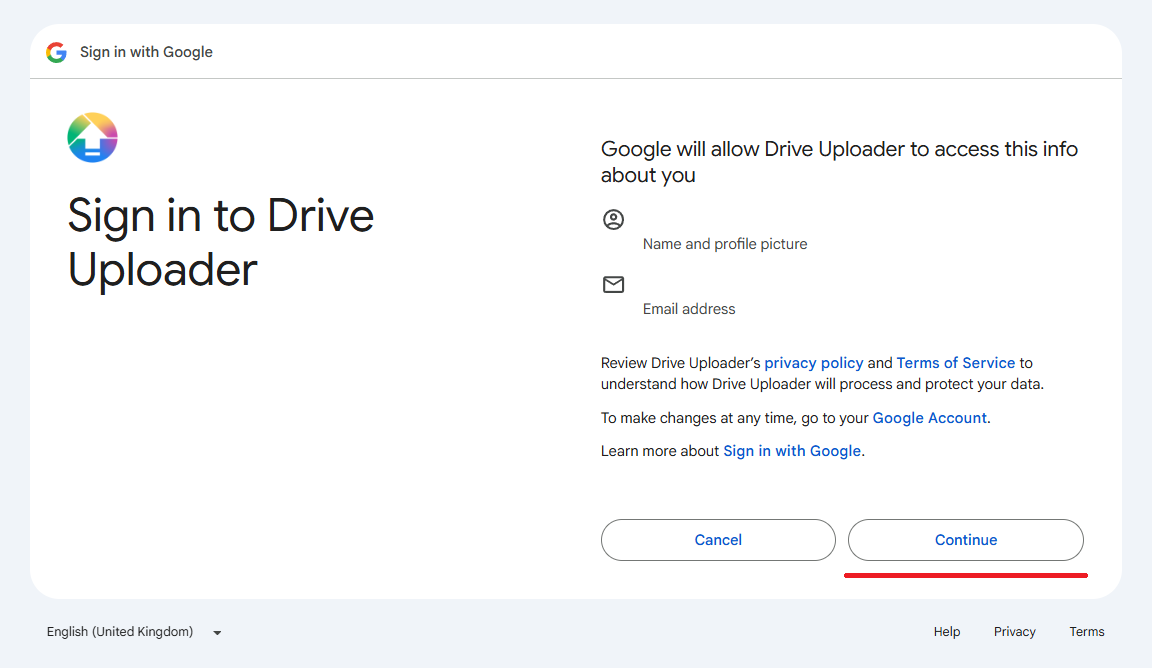Screen dimensions: 1152x668
Task: Click the 'Google will allow Drive Uploader' heading
Action: point(839,162)
